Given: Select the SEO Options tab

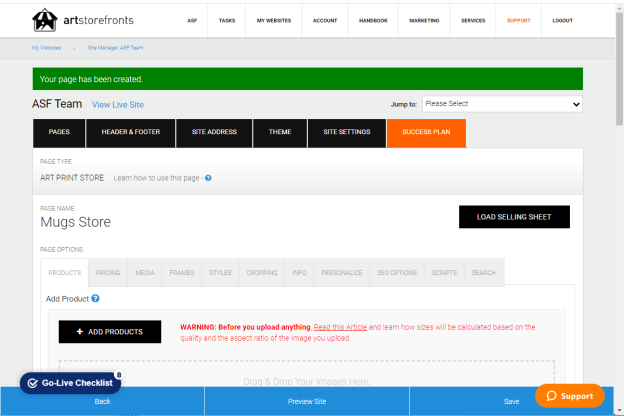Looking at the screenshot, I should [x=397, y=273].
